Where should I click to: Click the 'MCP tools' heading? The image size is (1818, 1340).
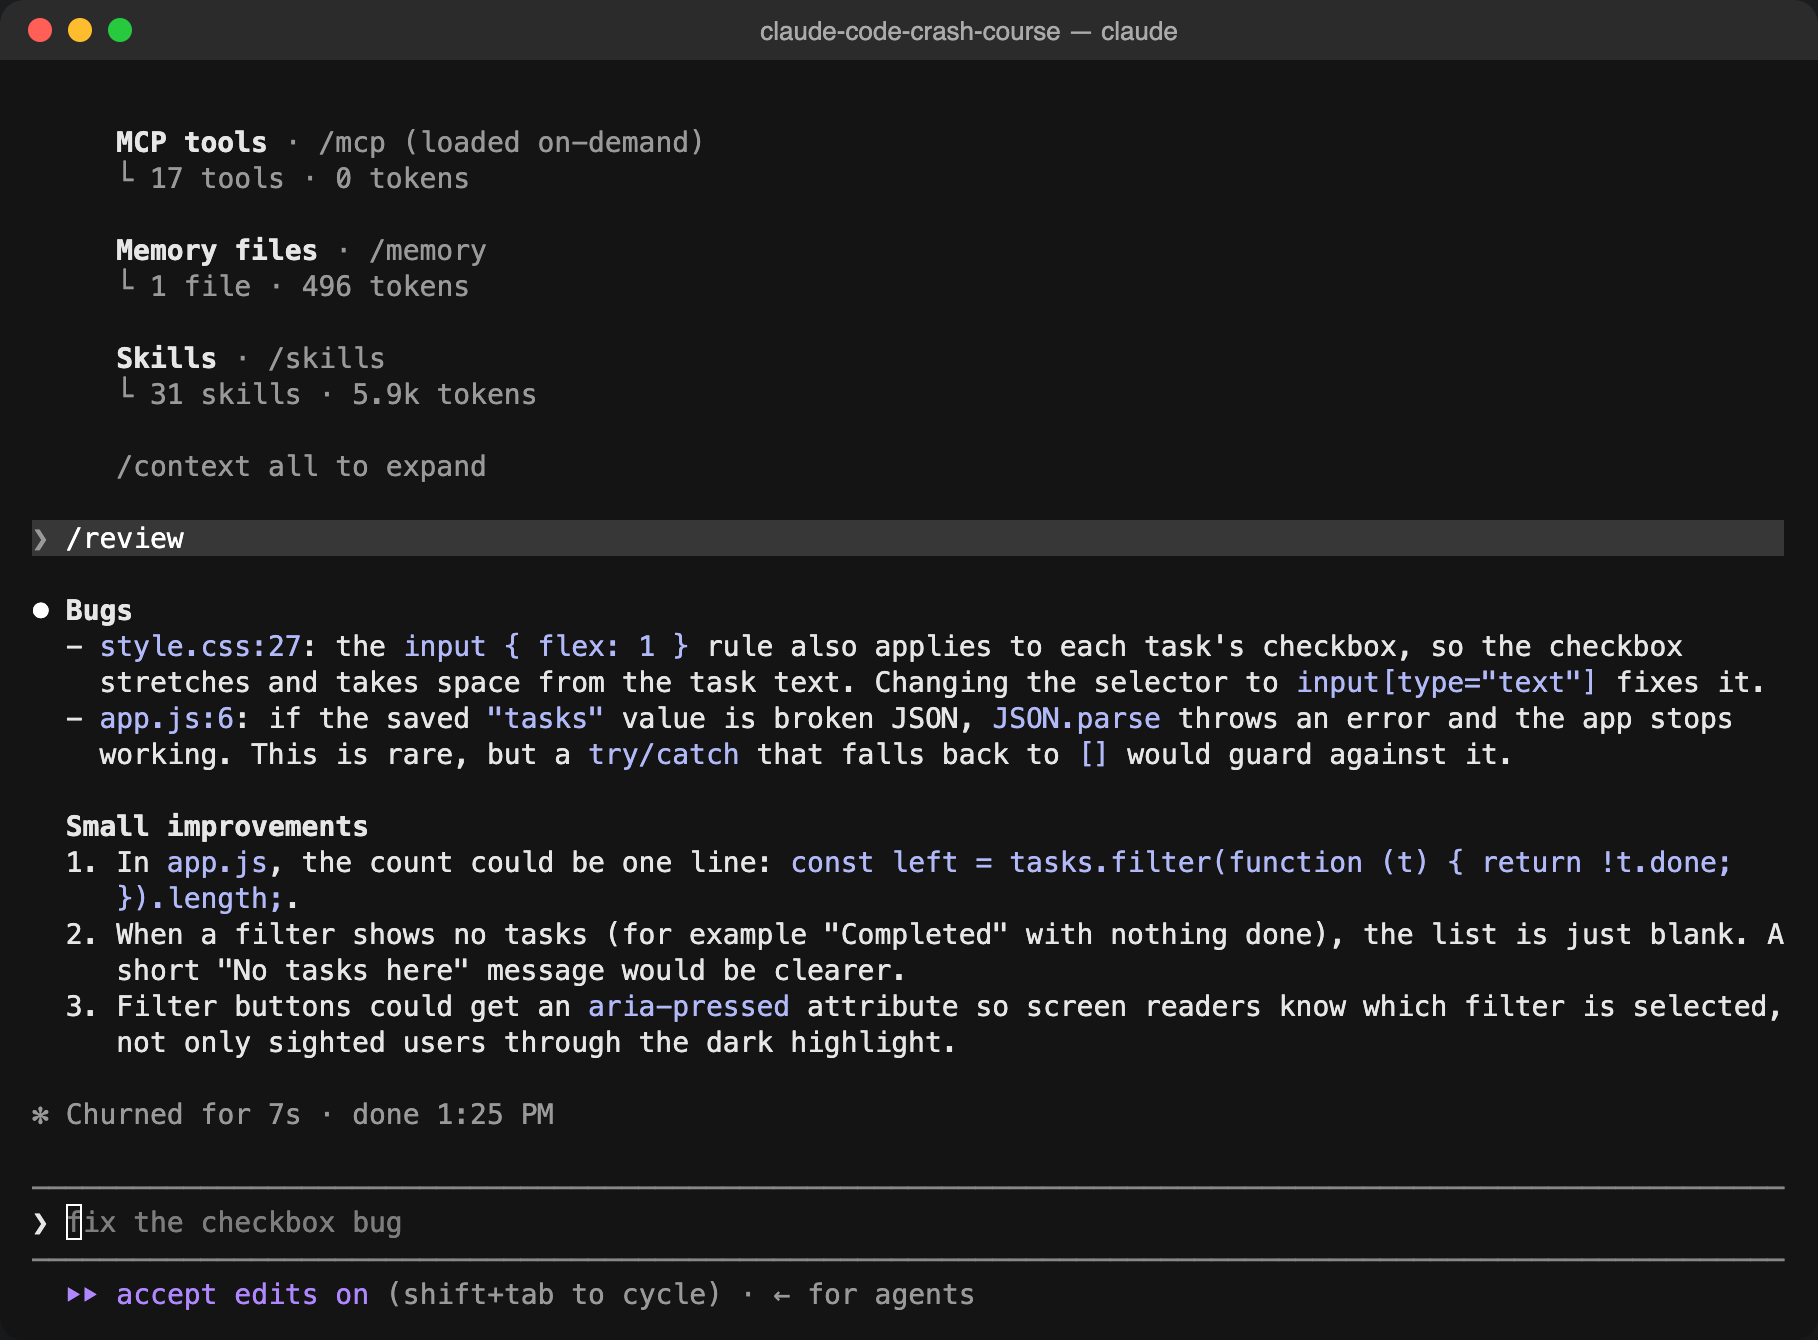[x=191, y=142]
